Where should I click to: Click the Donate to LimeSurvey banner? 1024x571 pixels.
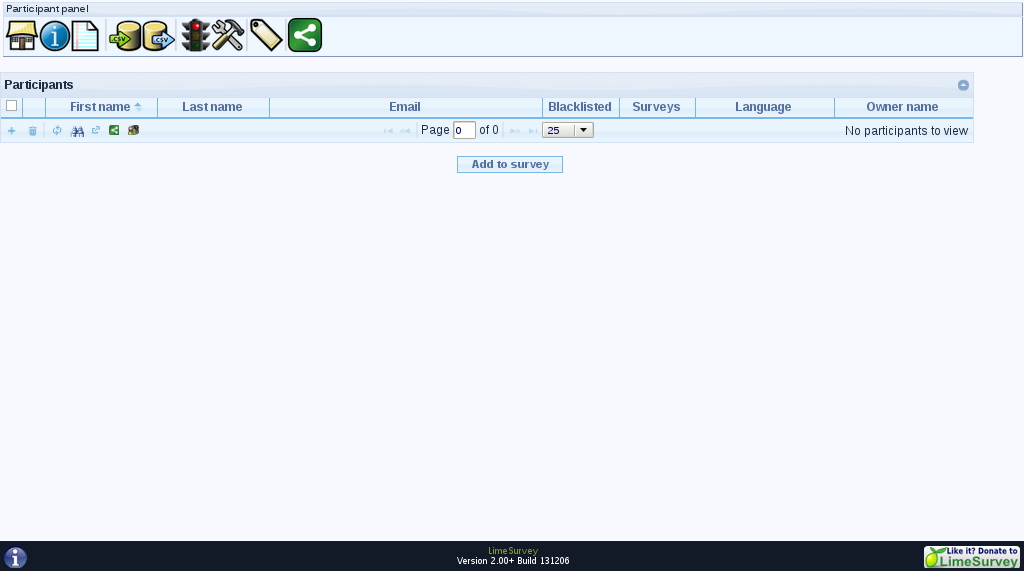coord(972,557)
